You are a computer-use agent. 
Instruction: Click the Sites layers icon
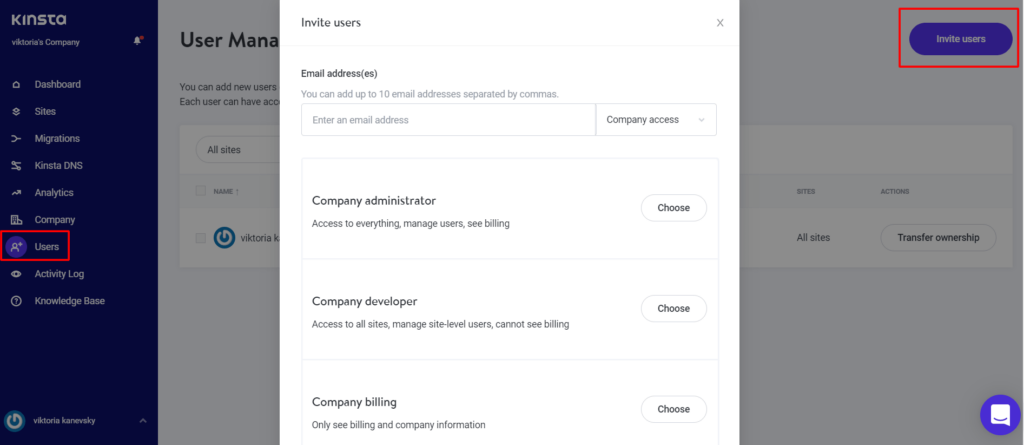pos(16,112)
